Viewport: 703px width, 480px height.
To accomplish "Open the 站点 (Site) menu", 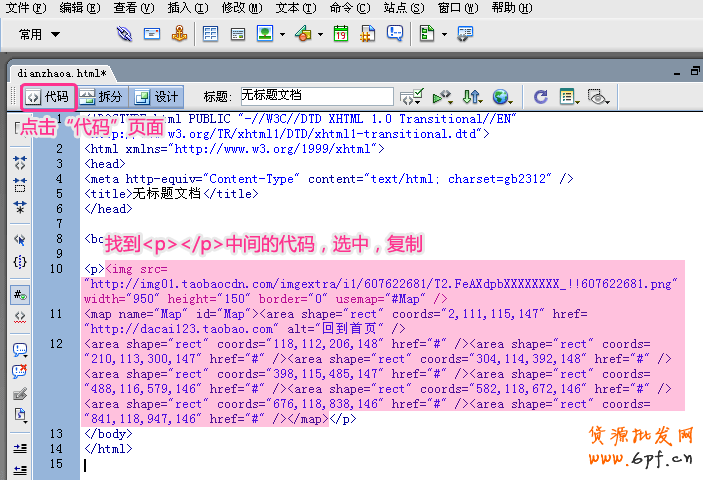I will click(x=401, y=8).
